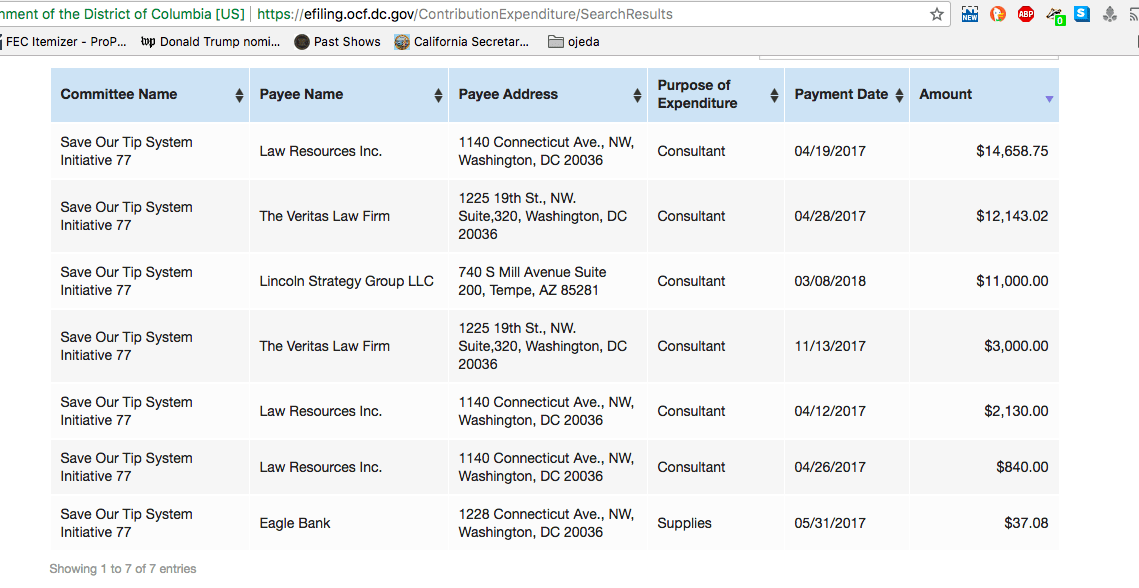Click the 03/08/2018 payment date
The image size is (1139, 588).
click(830, 281)
